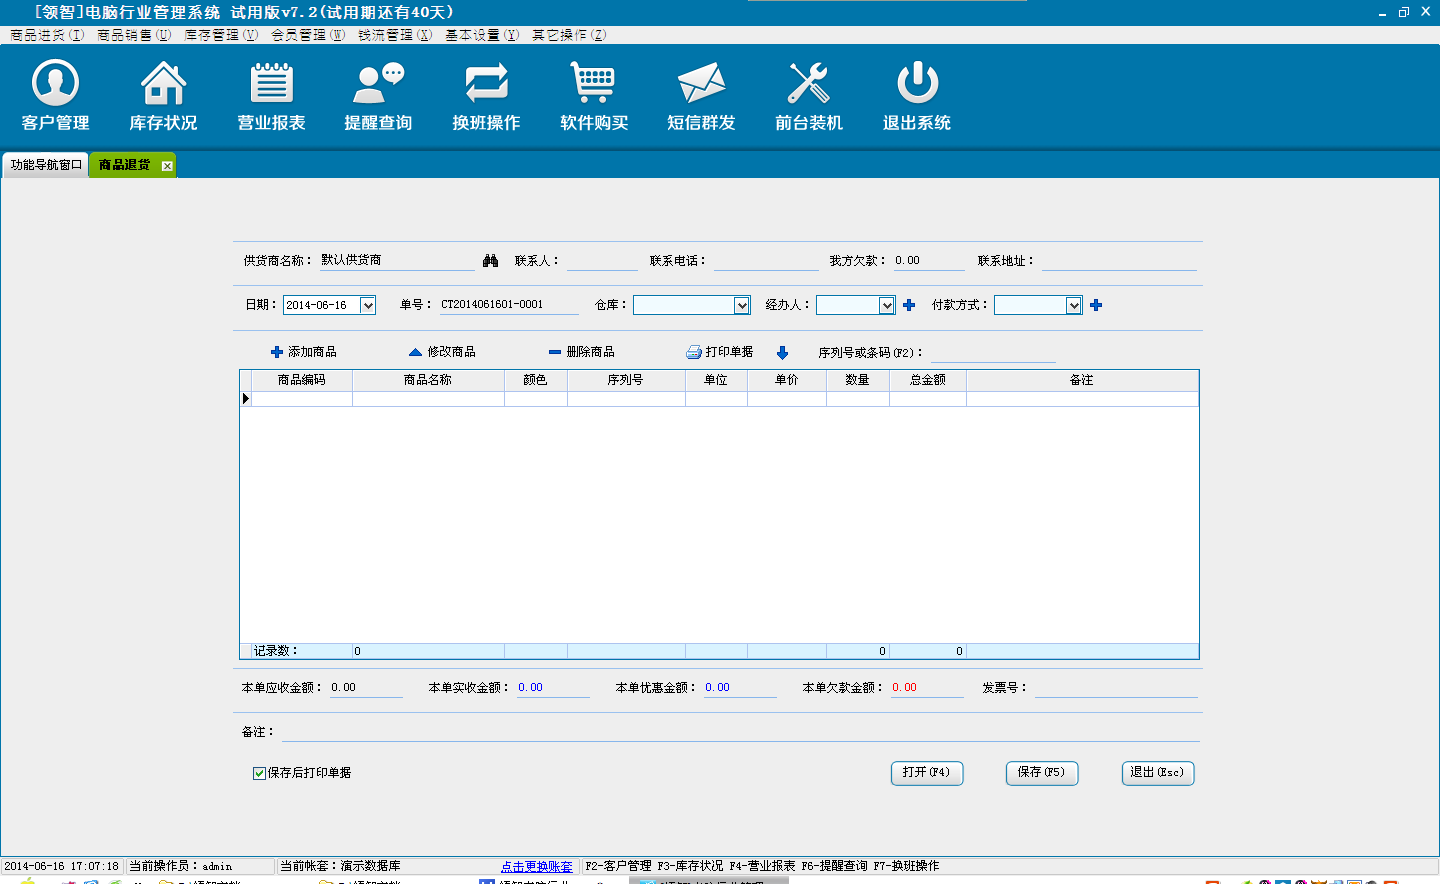Click 点击更换账套 link
This screenshot has width=1440, height=884.
[536, 867]
